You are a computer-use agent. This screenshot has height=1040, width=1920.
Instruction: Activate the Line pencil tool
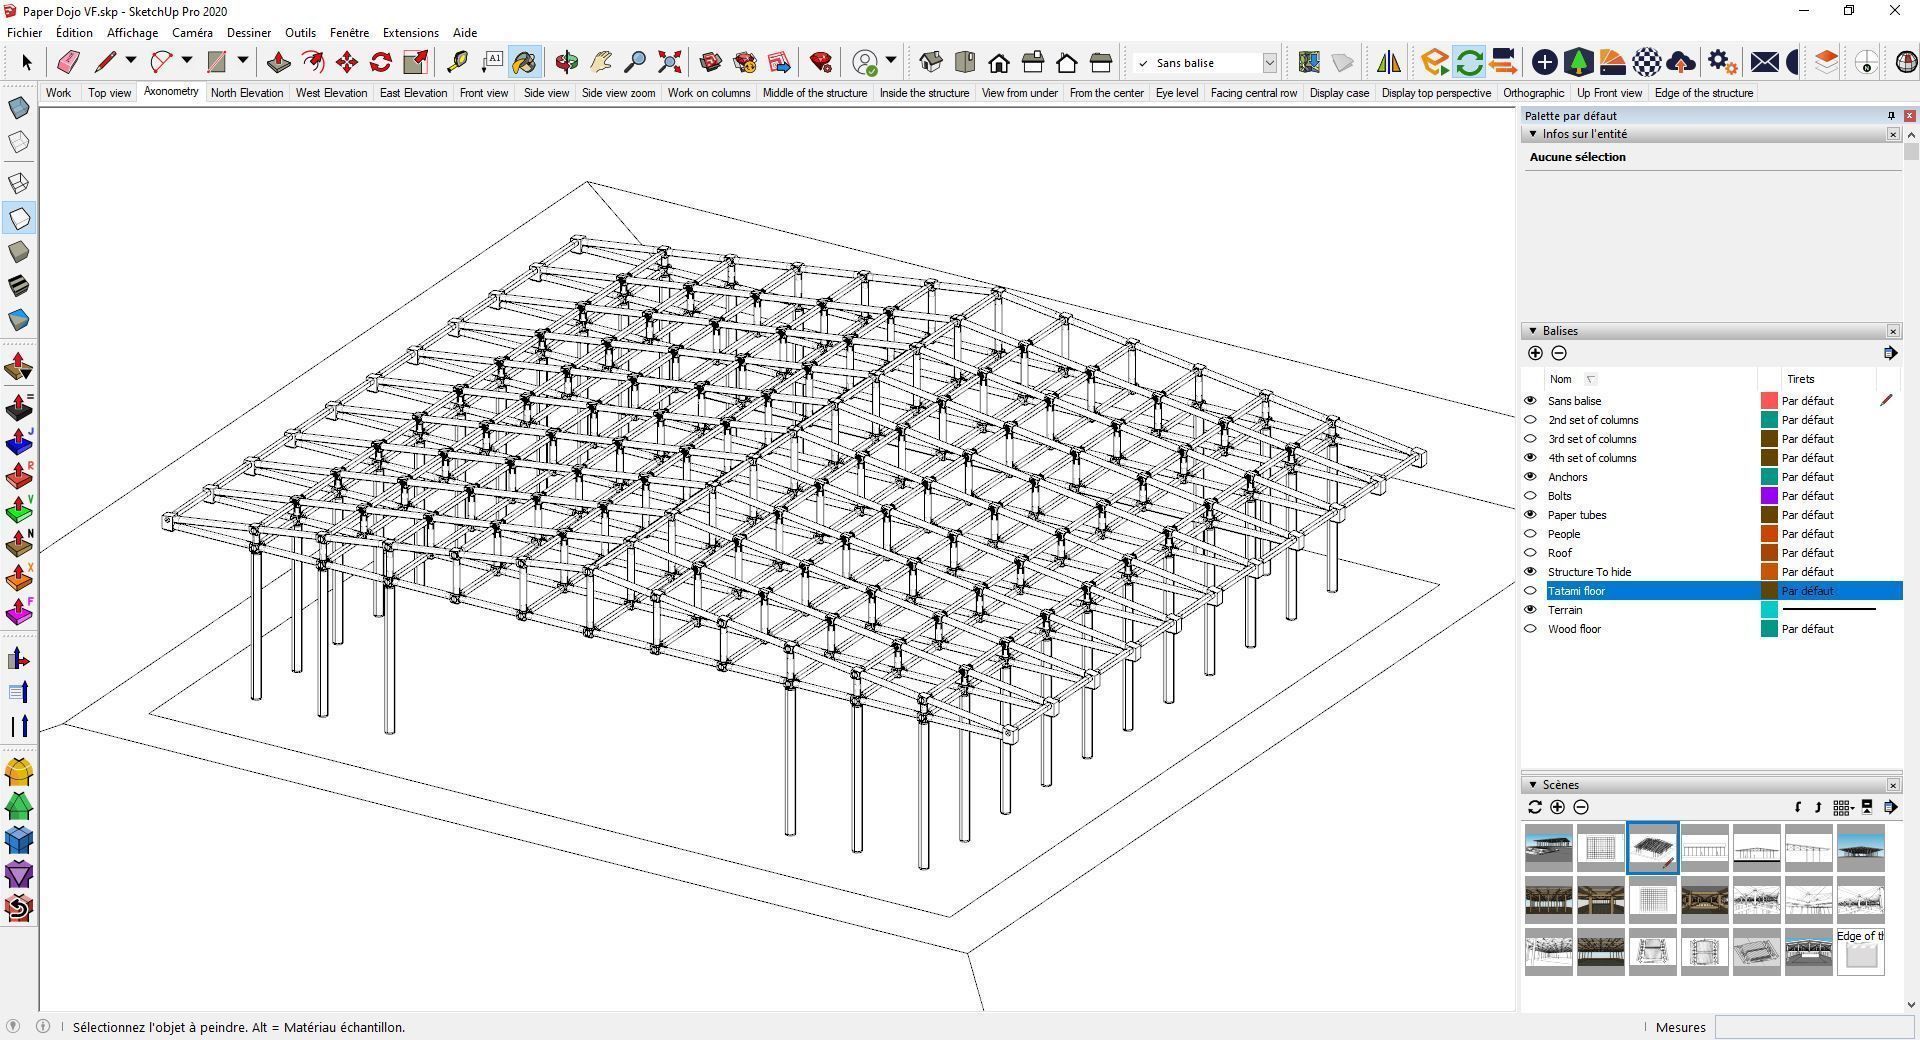(x=105, y=62)
